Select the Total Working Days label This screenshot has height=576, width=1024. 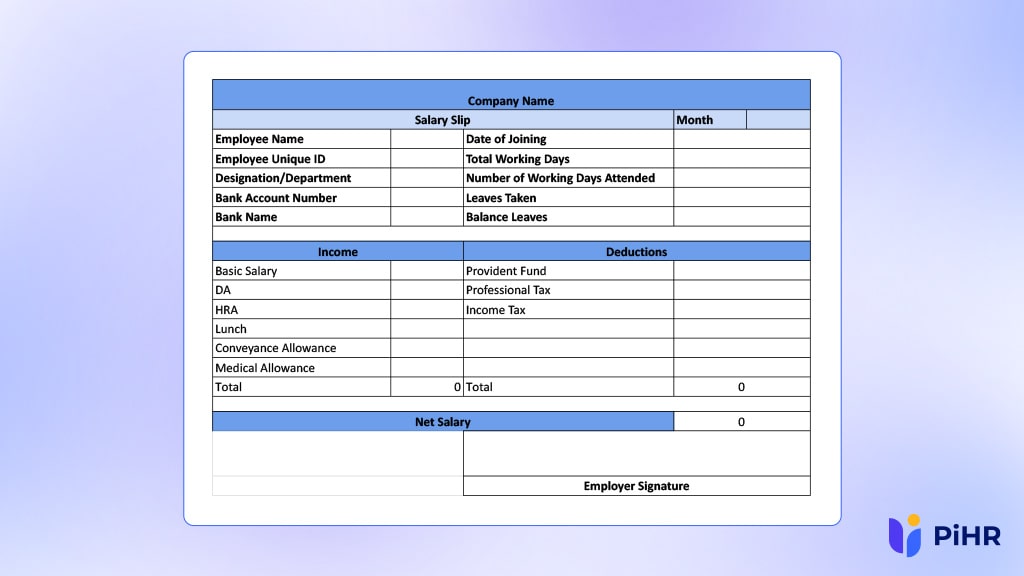tap(567, 157)
